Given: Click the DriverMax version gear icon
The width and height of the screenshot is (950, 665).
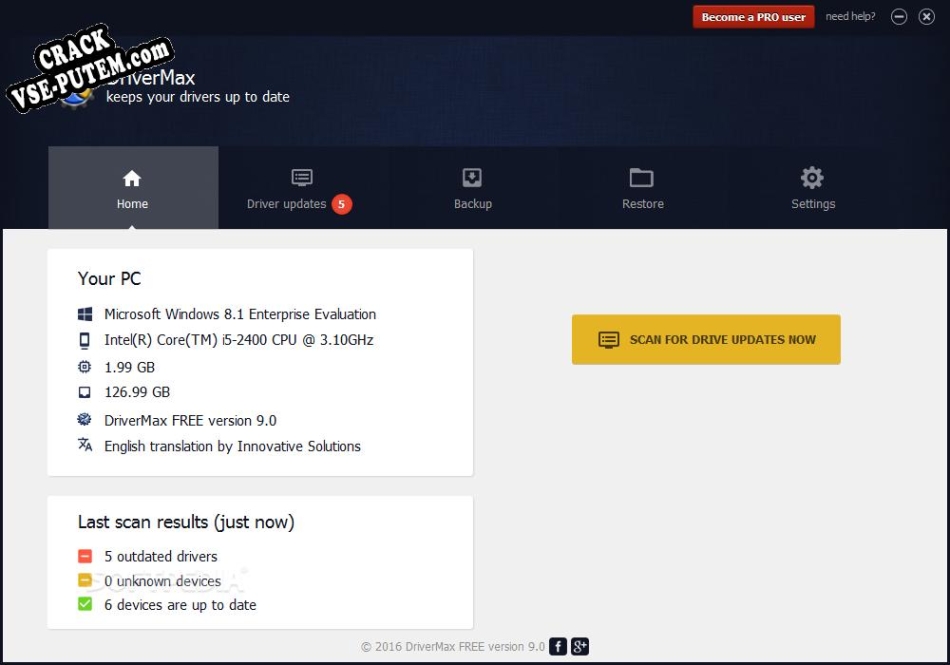Looking at the screenshot, I should click(84, 419).
